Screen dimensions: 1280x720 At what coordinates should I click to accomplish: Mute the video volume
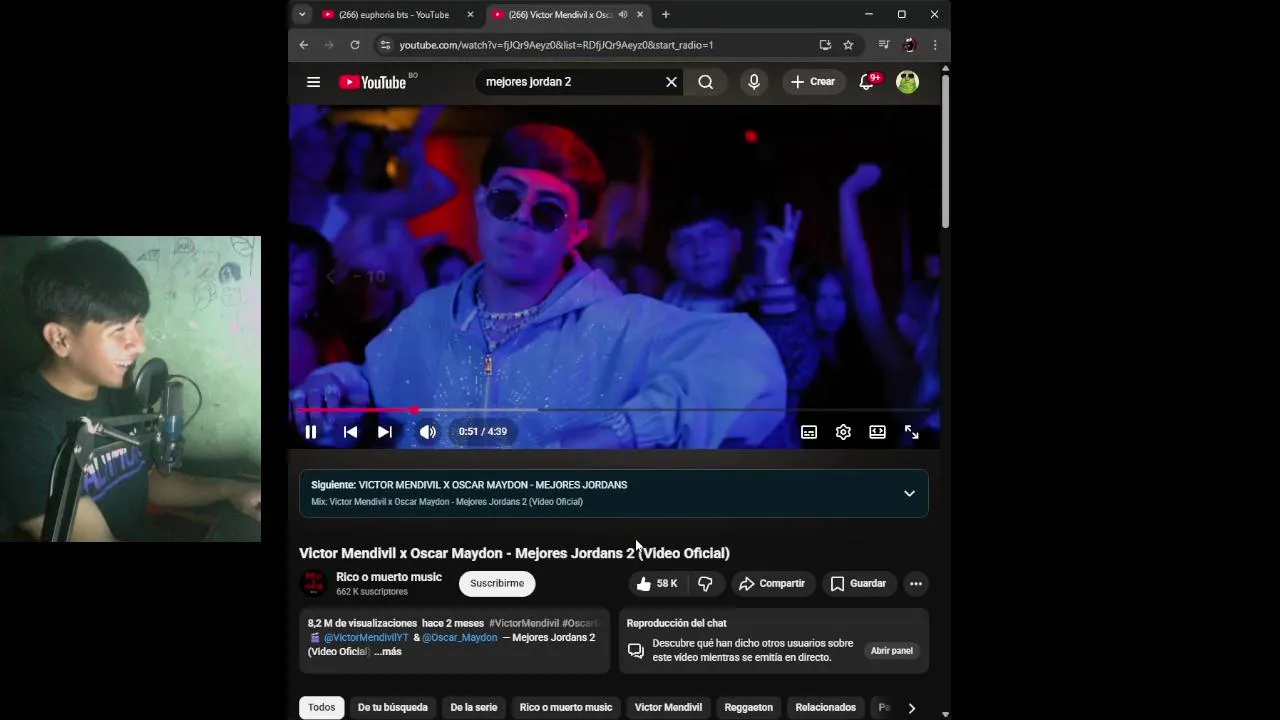pos(428,432)
